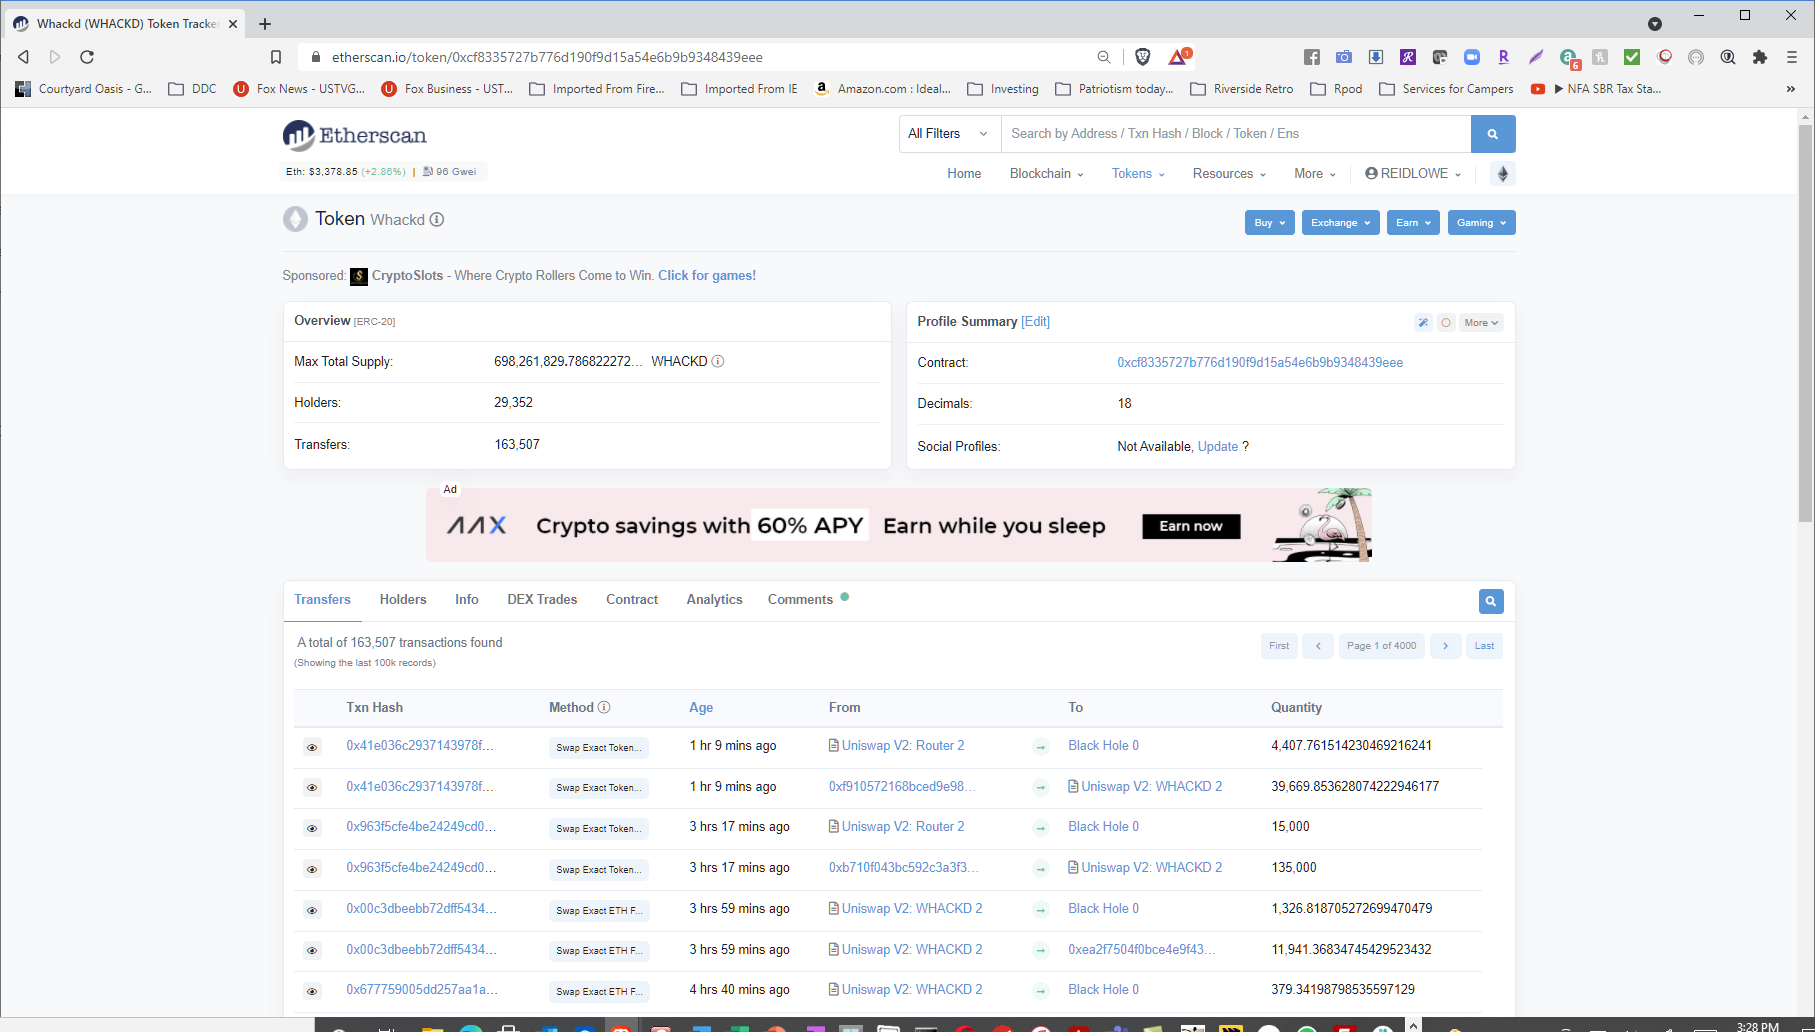The height and width of the screenshot is (1032, 1815).
Task: Expand the Profile Summary More dropdown
Action: pyautogui.click(x=1481, y=323)
